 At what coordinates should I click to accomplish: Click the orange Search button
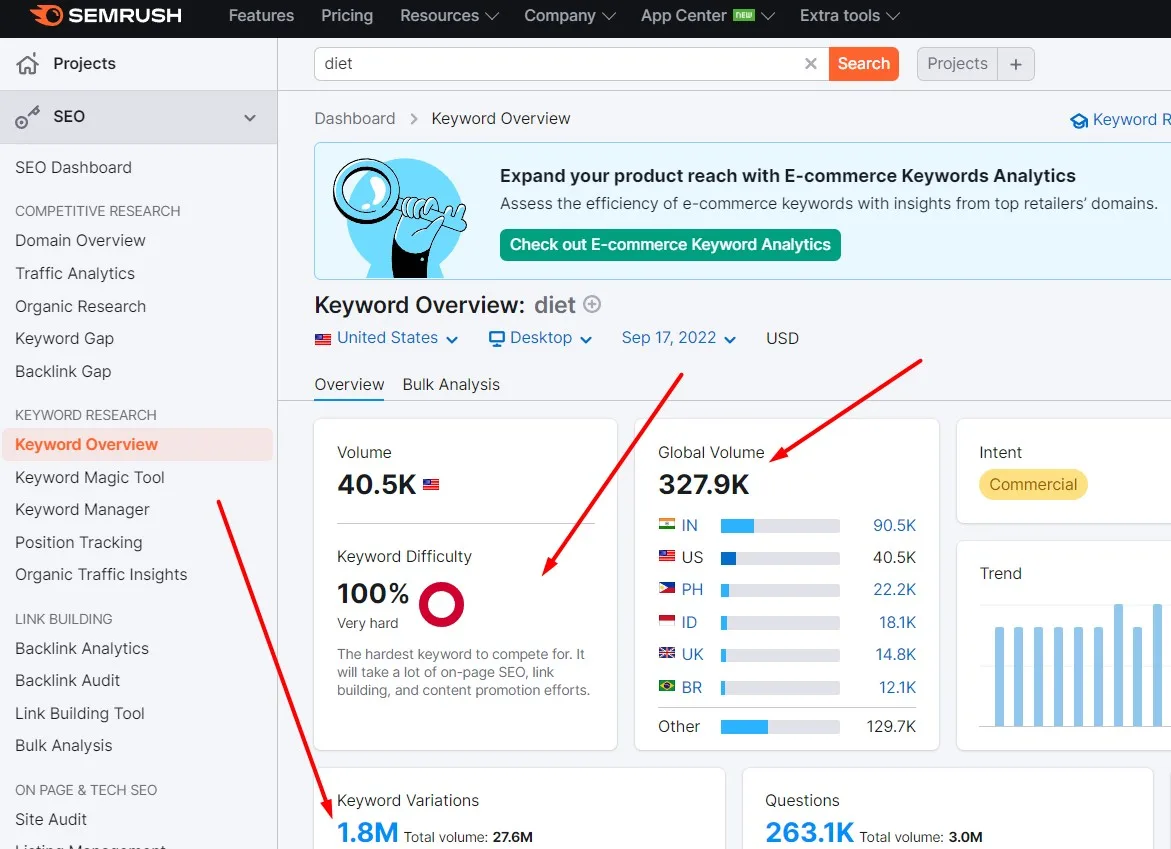coord(863,64)
